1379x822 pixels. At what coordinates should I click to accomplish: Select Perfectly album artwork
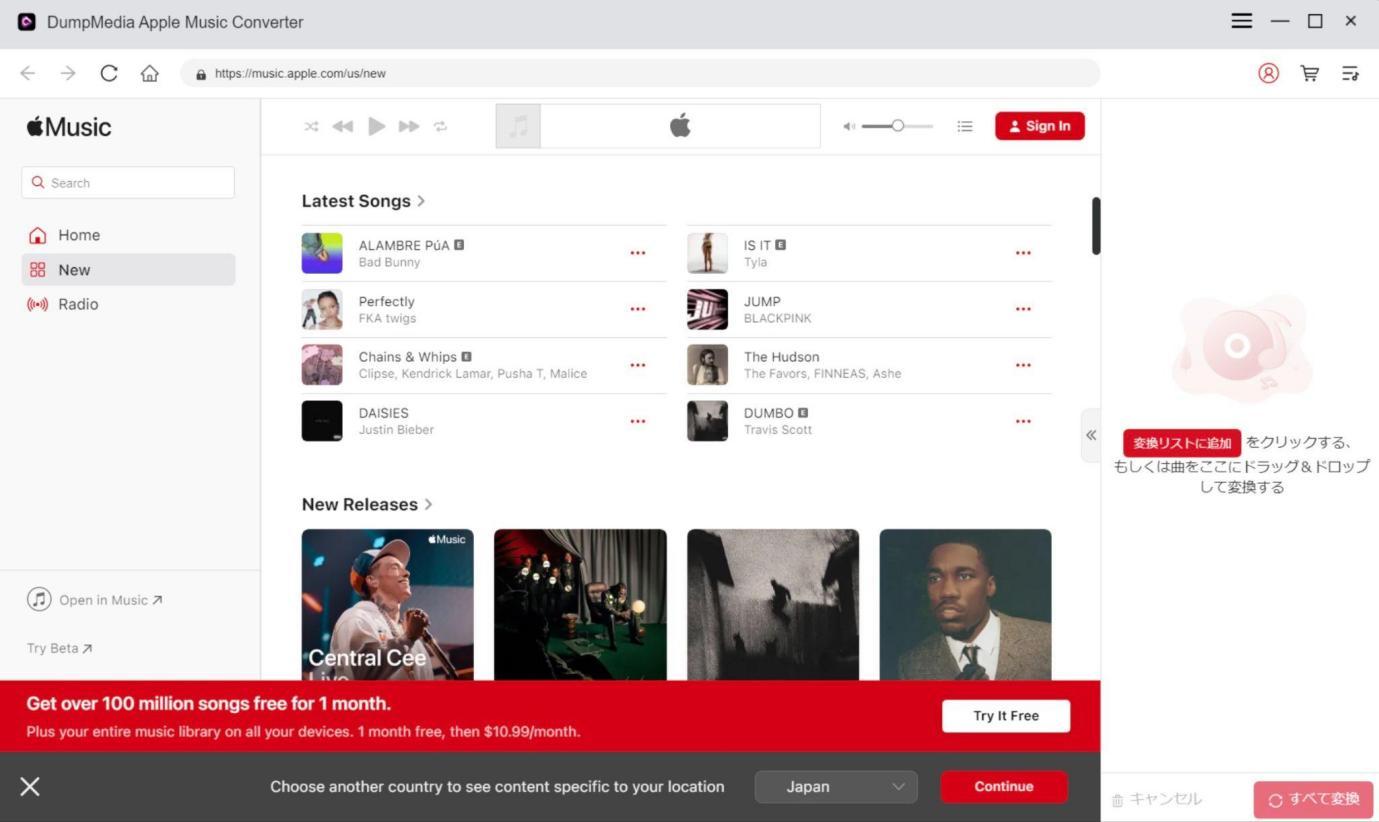pos(322,309)
